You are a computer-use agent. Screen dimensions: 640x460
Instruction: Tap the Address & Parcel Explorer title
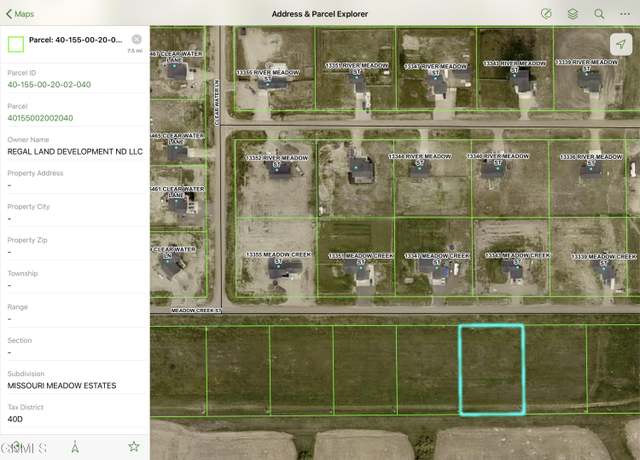click(x=320, y=14)
